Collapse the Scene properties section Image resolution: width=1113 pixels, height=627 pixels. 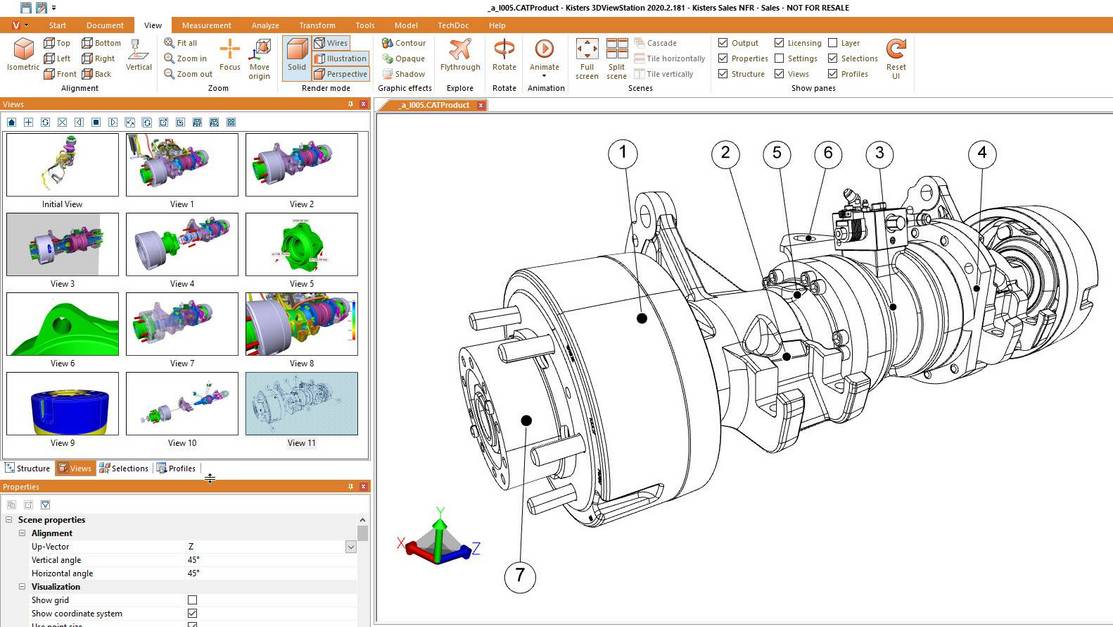point(9,520)
